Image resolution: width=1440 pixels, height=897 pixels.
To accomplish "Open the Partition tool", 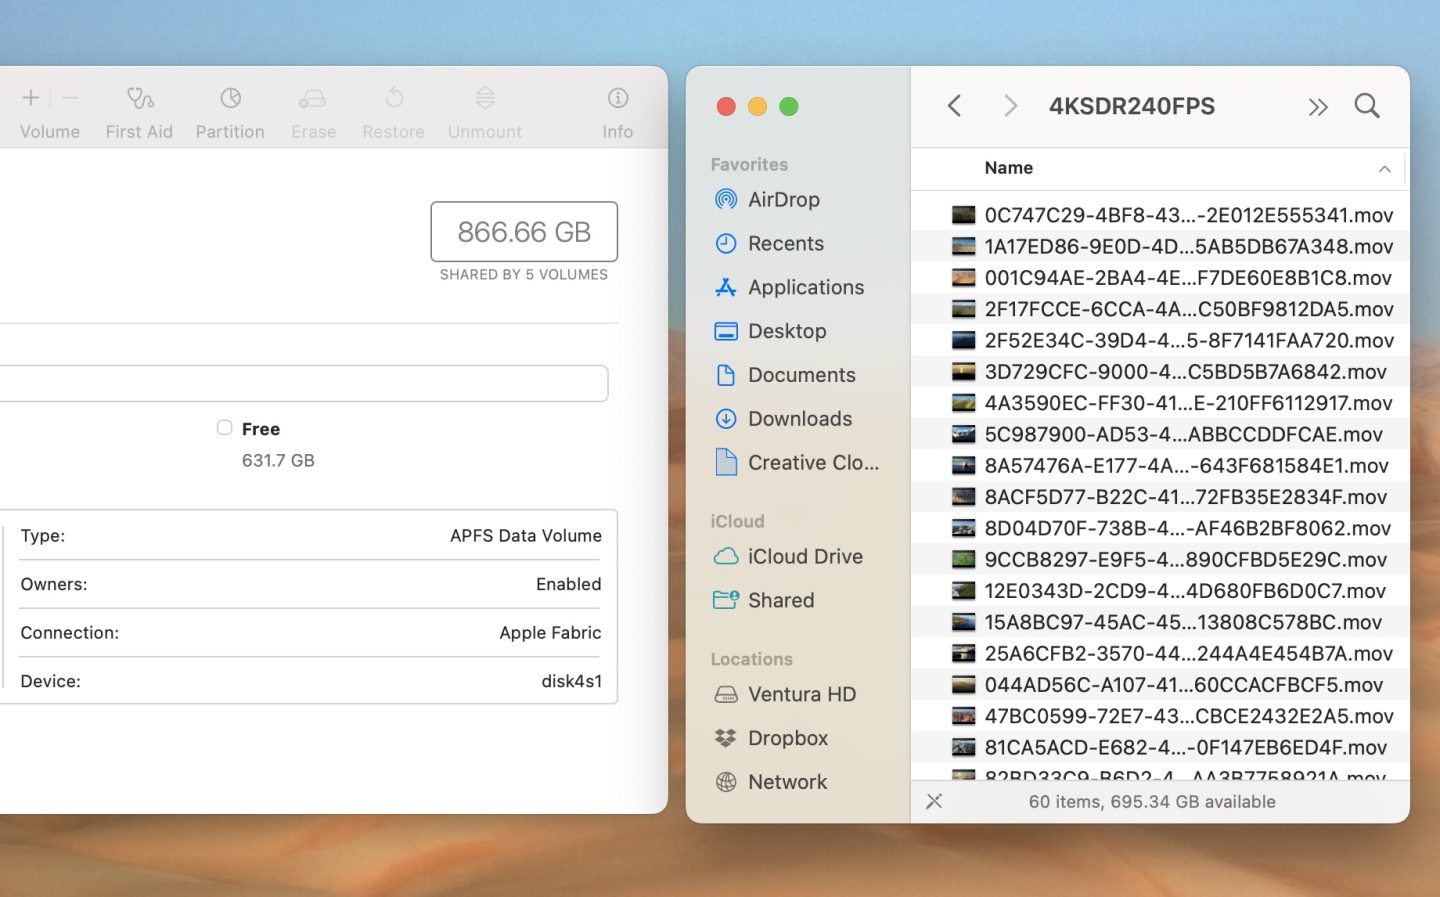I will (230, 99).
